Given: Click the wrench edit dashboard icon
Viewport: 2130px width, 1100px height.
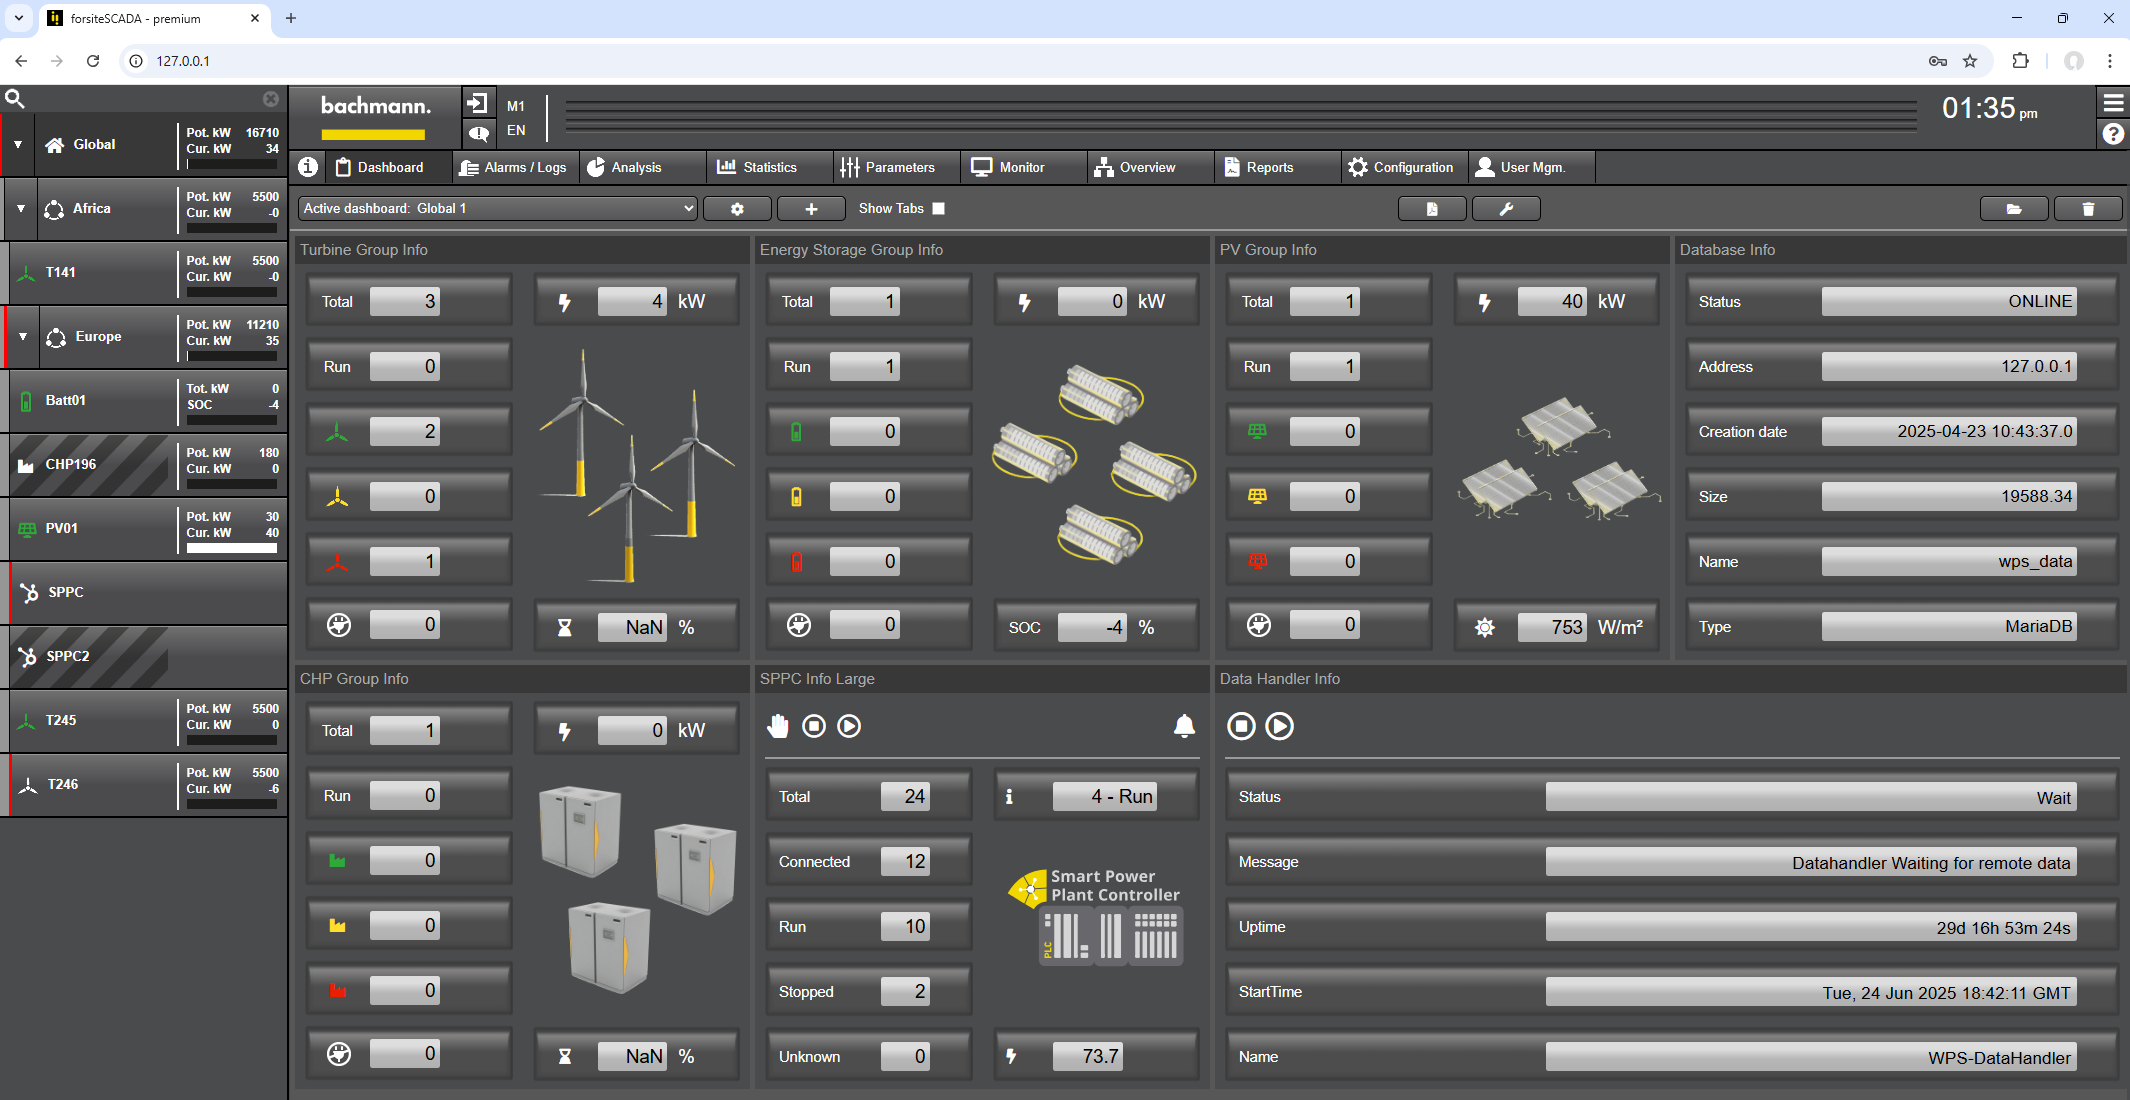Looking at the screenshot, I should (x=1506, y=209).
